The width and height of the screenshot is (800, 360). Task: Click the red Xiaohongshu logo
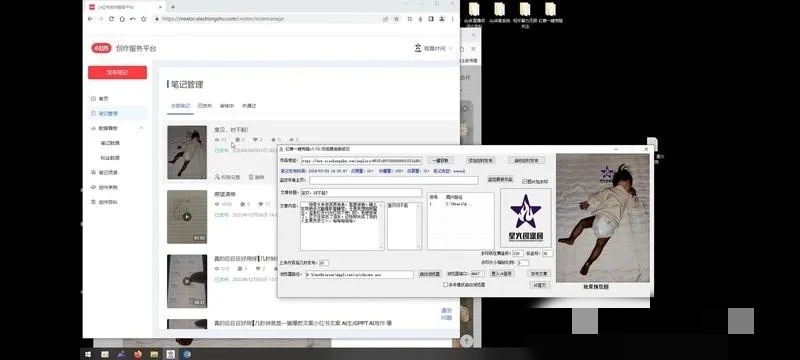[x=101, y=48]
